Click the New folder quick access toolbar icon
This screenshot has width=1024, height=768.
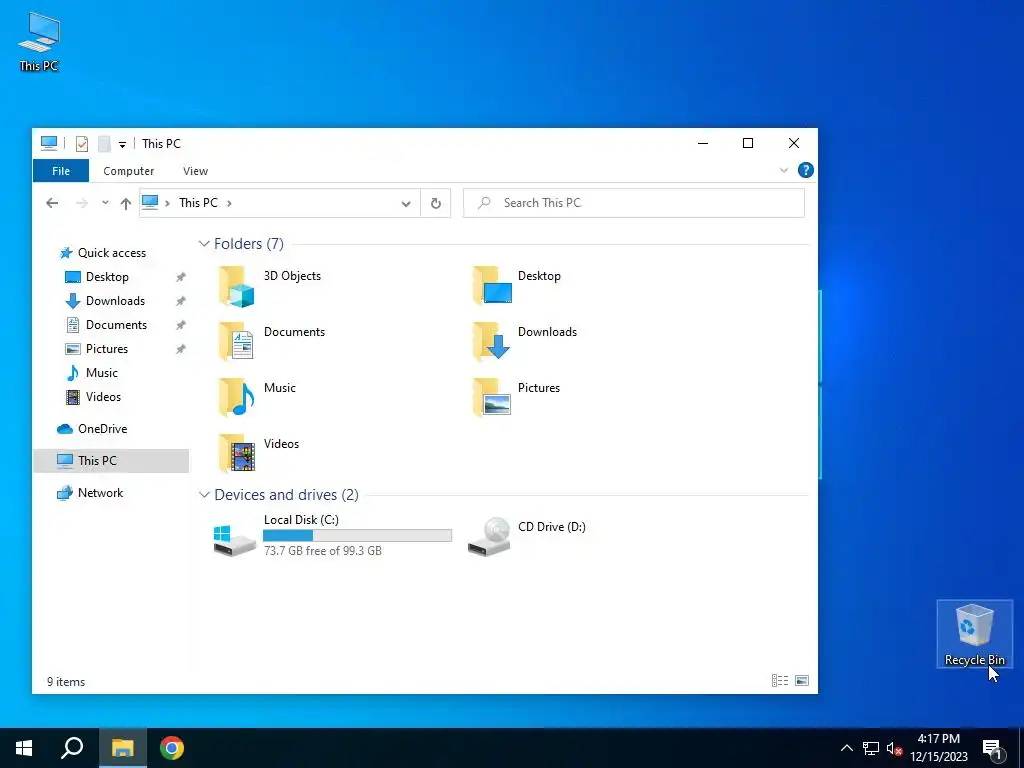(x=104, y=144)
